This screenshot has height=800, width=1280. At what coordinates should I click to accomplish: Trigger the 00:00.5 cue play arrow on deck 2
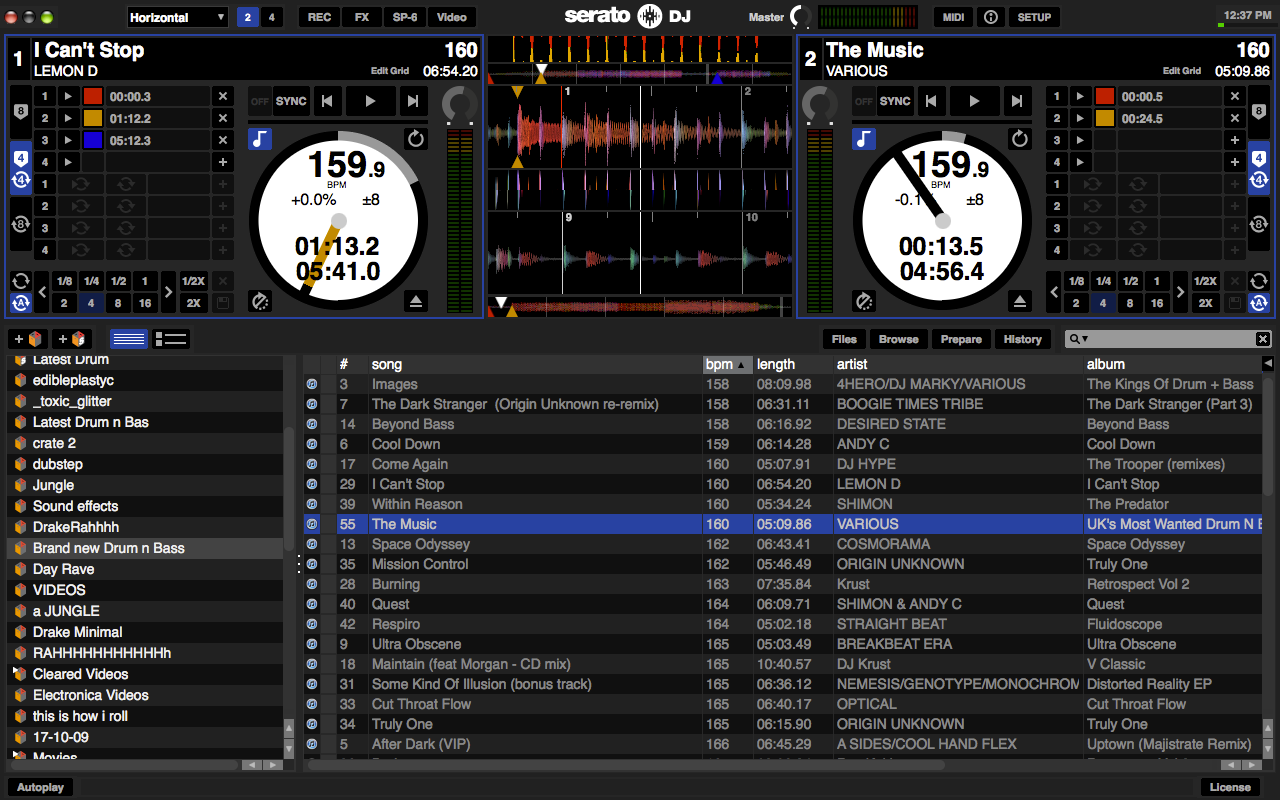(1080, 96)
